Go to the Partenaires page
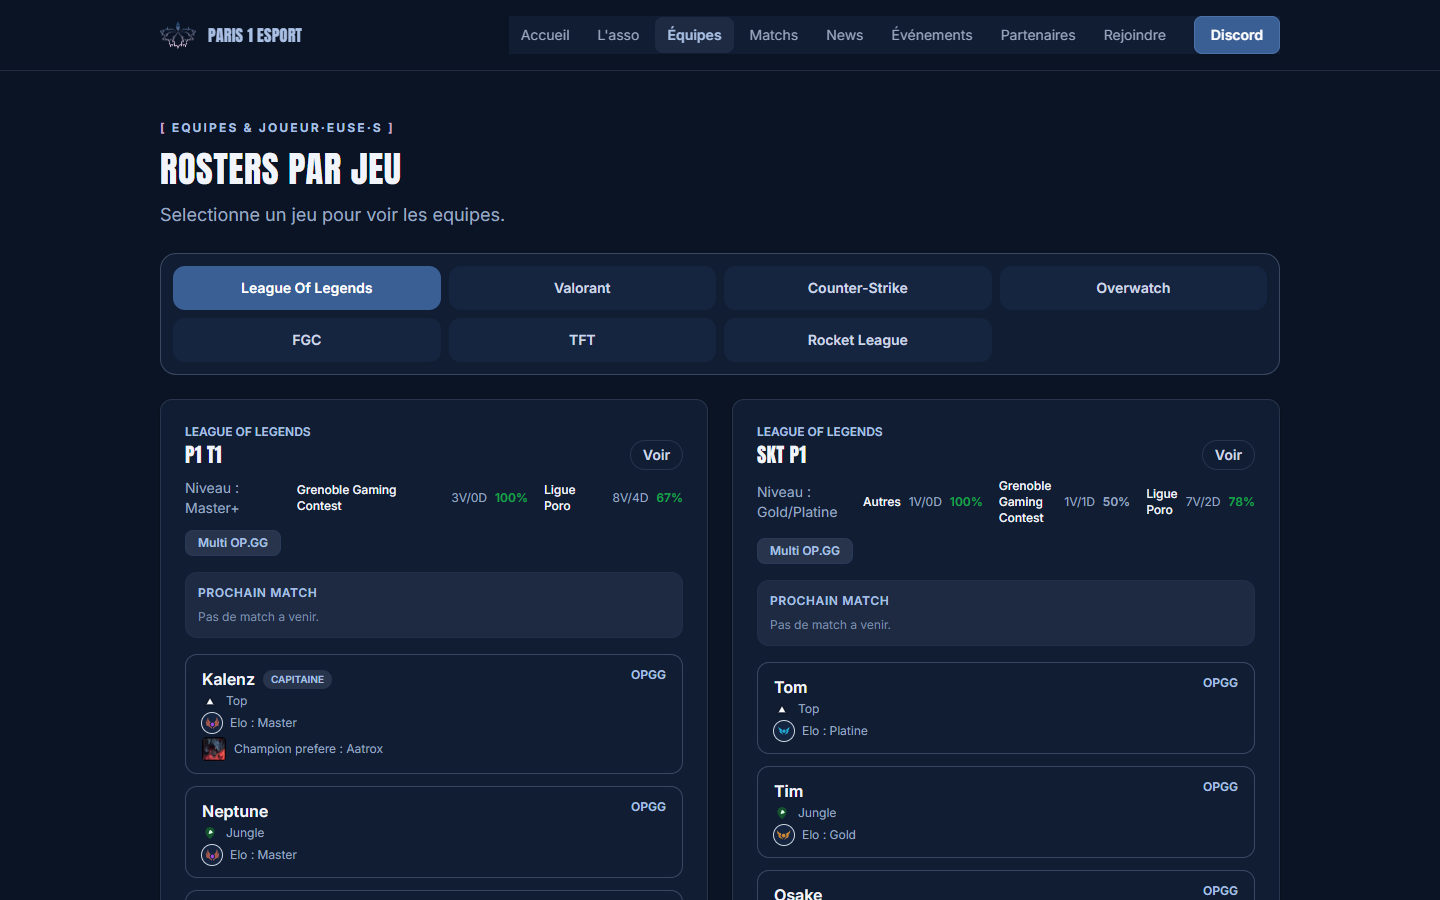 pos(1038,35)
